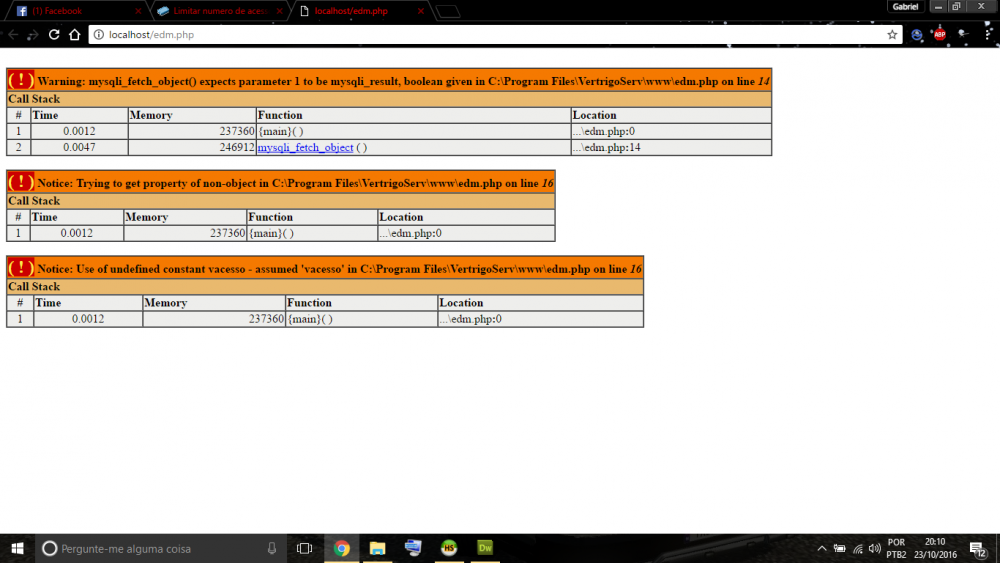Click the memory value 246912
The height and width of the screenshot is (563, 1000).
[237, 147]
